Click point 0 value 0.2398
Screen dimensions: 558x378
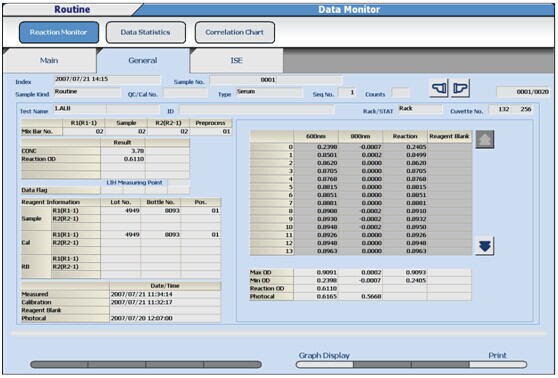click(x=316, y=147)
